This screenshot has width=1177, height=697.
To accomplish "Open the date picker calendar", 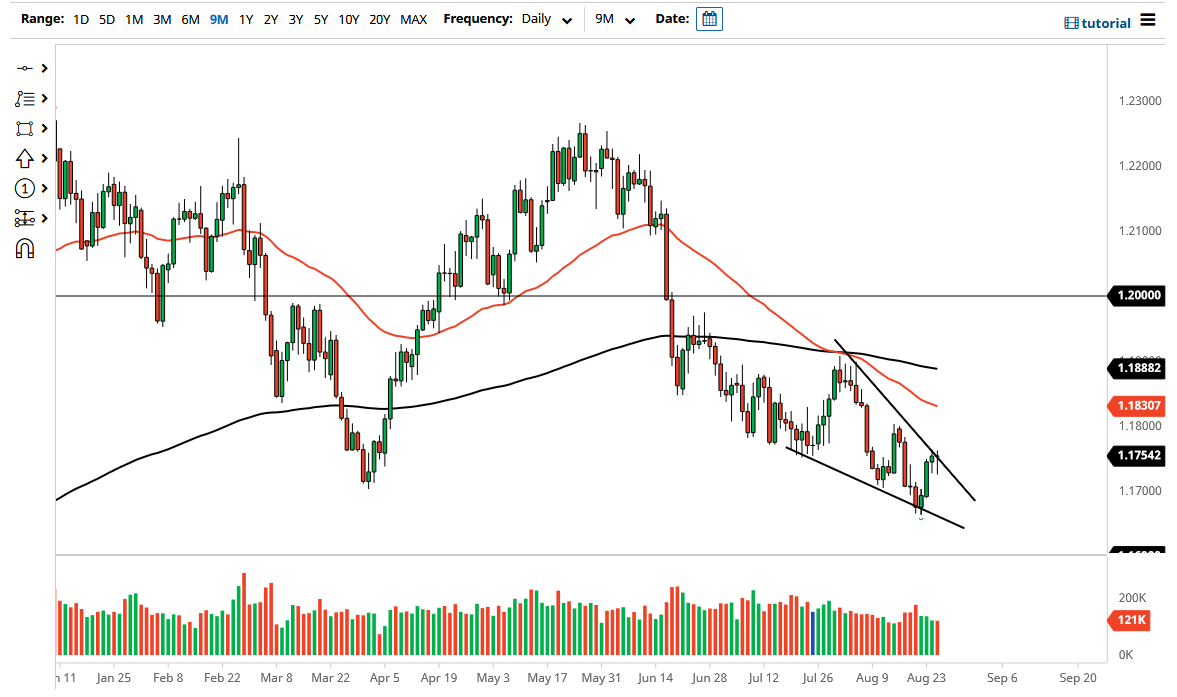I will (709, 19).
